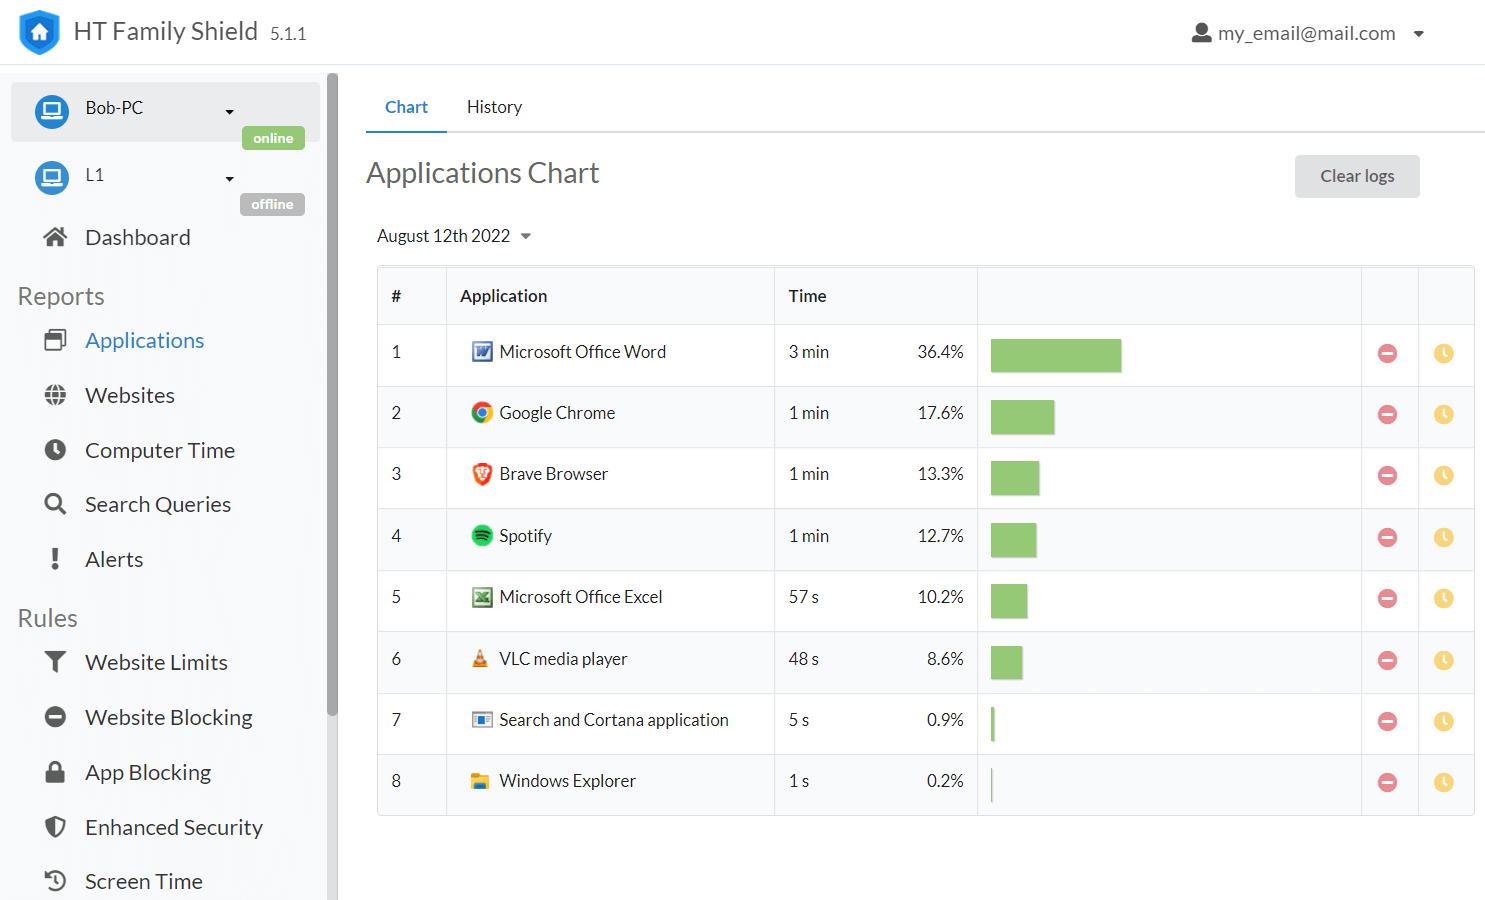Click the Clear logs button
Screen dimensions: 1485x900
click(x=1357, y=176)
